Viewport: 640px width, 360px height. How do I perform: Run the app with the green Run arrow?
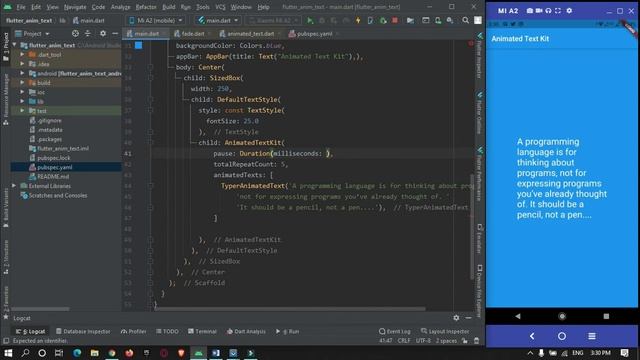click(x=310, y=20)
